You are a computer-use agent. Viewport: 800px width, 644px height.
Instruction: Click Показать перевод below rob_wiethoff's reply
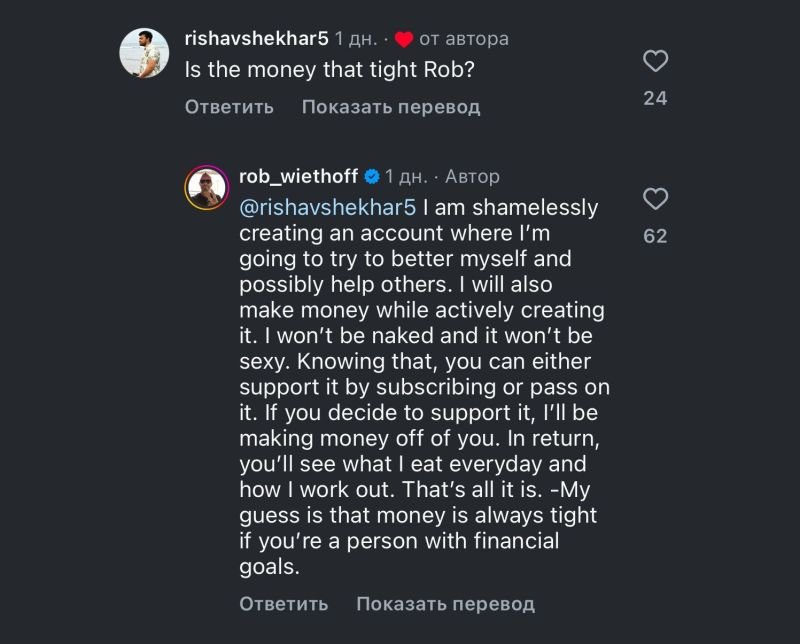tap(445, 604)
